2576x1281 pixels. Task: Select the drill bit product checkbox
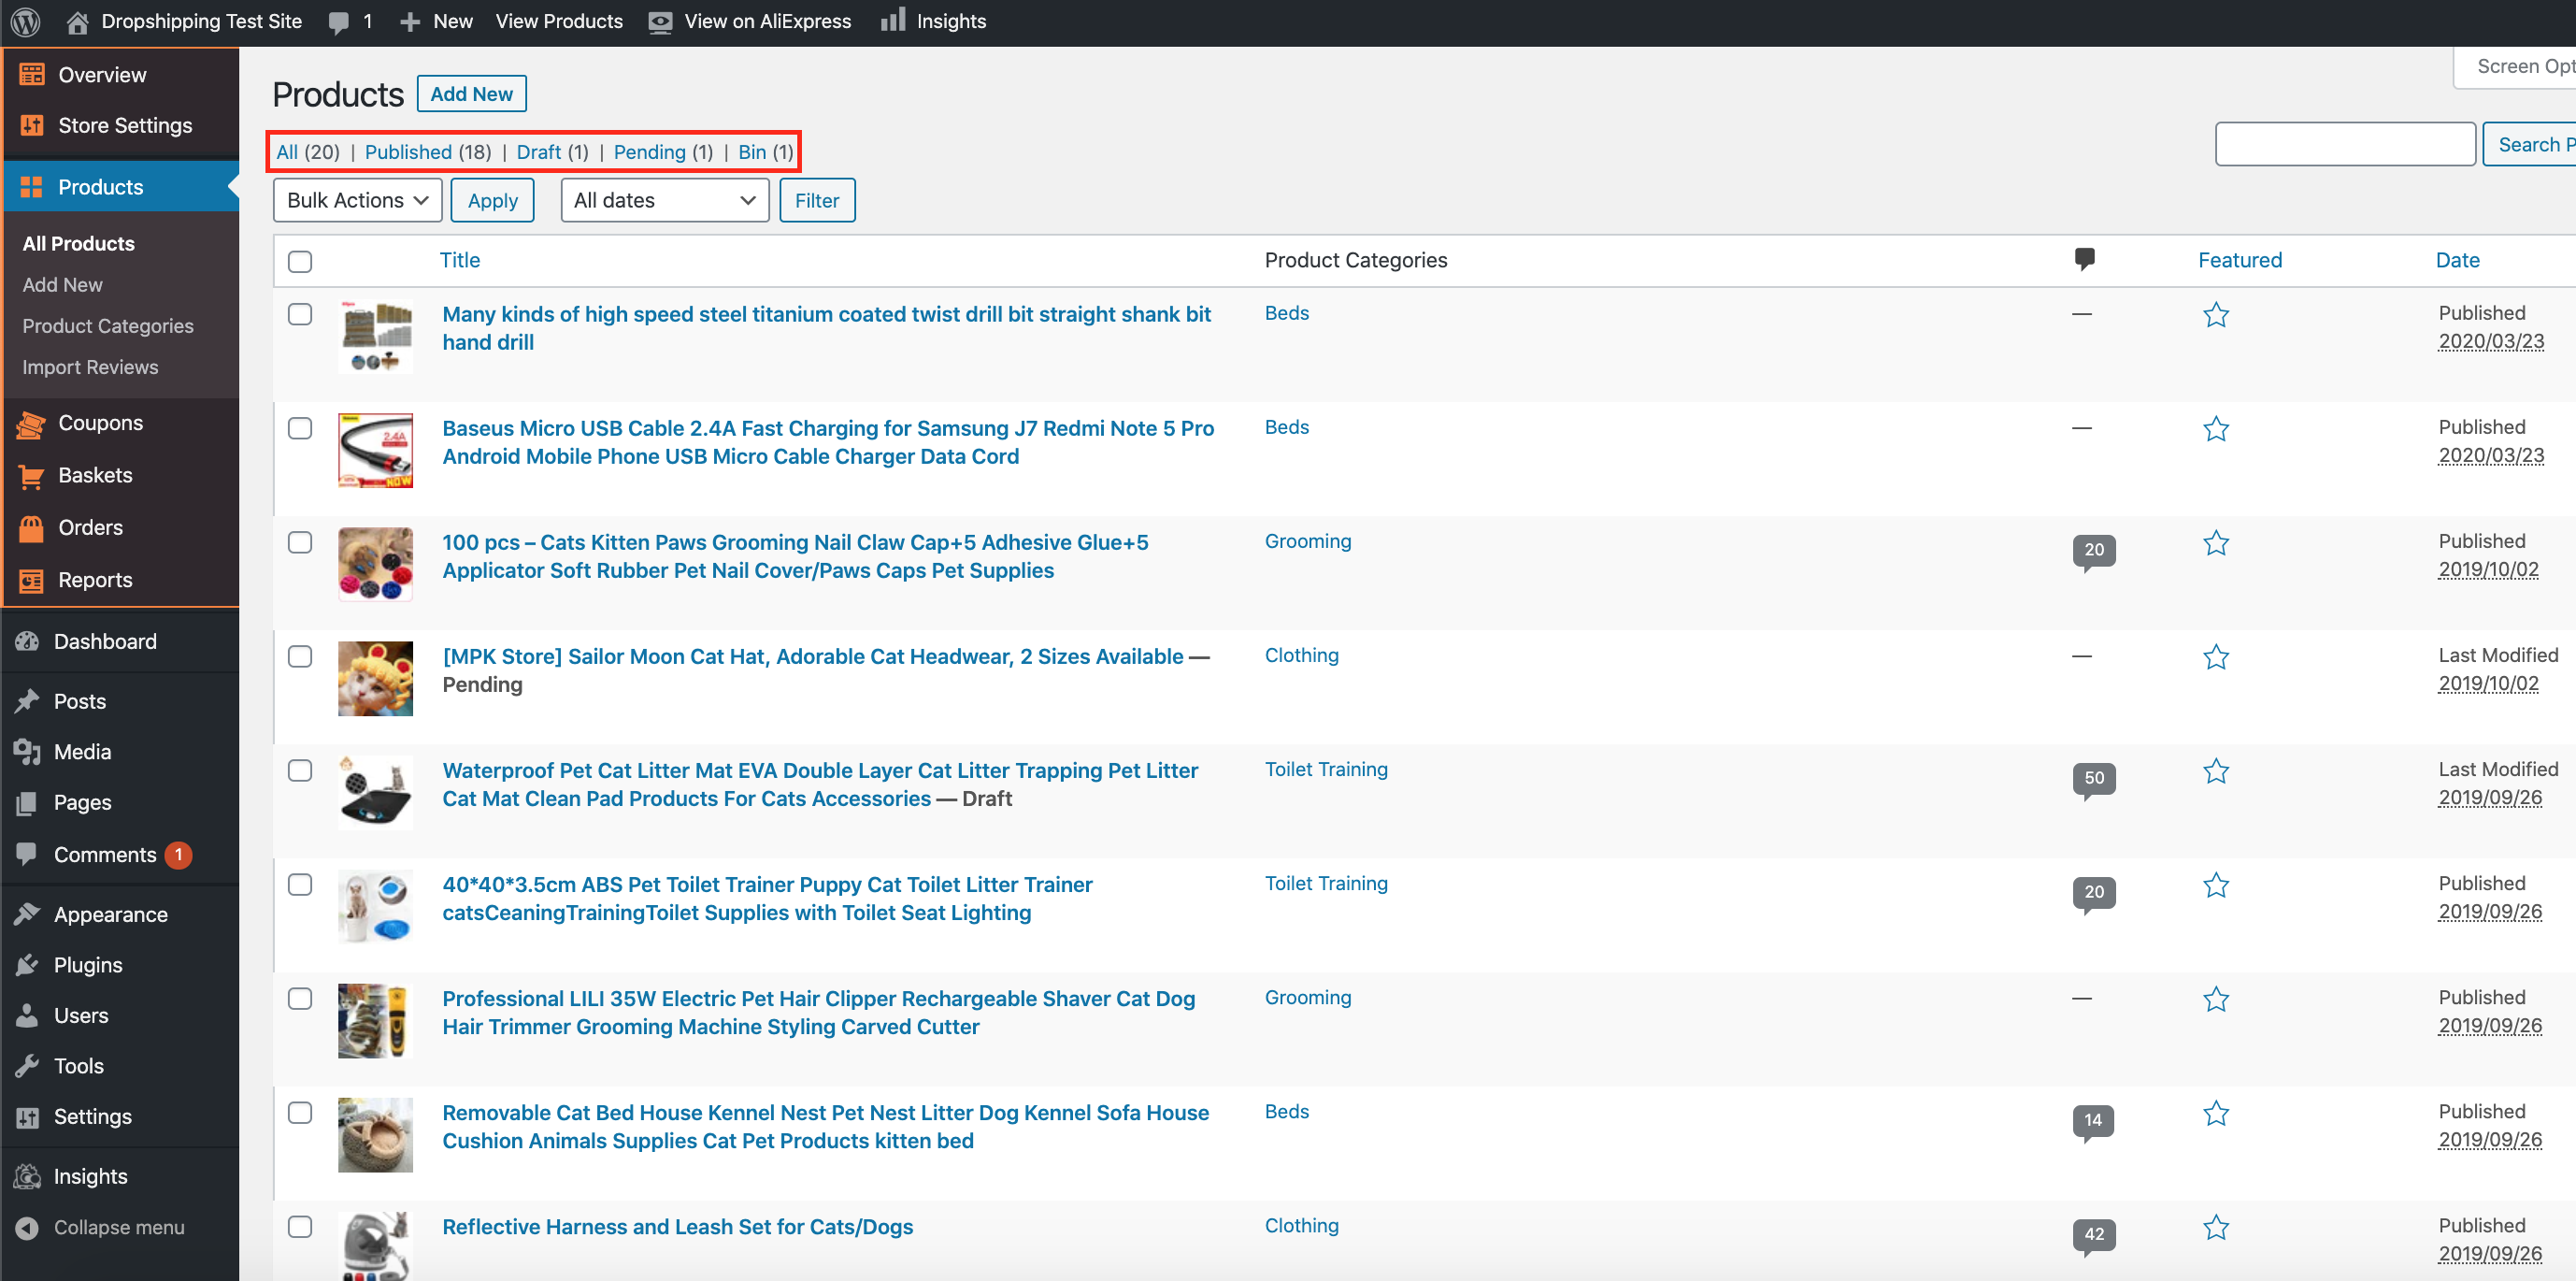300,314
